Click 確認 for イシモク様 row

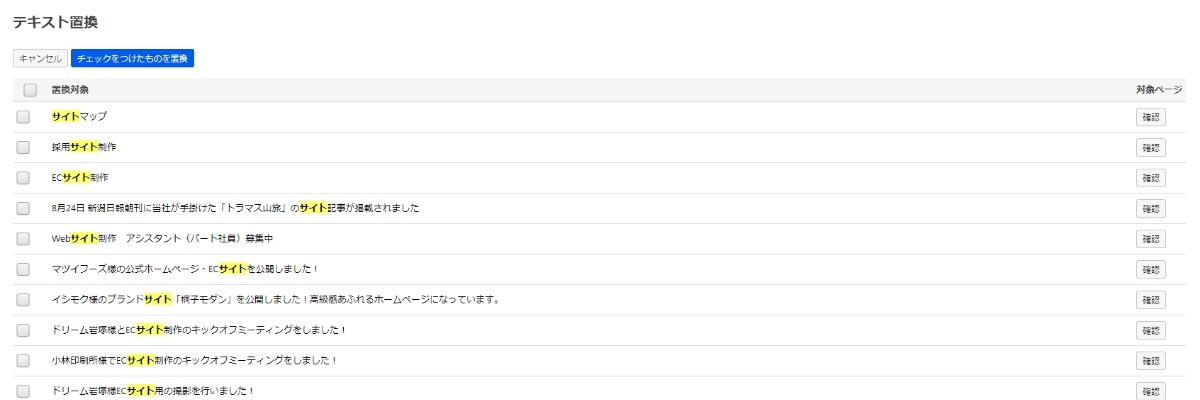click(1150, 300)
